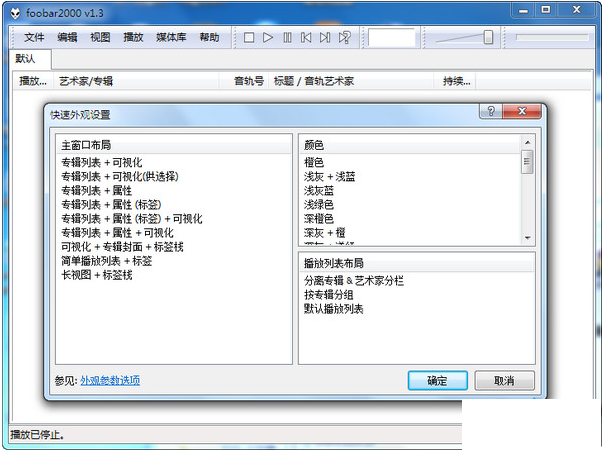Viewport: 604px width, 453px height.
Task: Select layout 专辑列表 + 可视化(供选择)
Action: (x=120, y=176)
